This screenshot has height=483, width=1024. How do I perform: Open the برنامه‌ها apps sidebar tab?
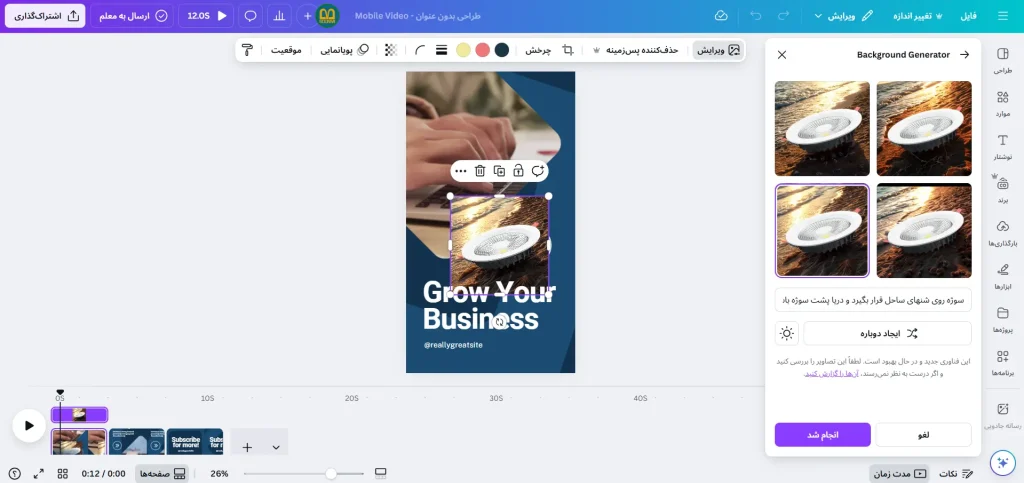[x=1002, y=362]
